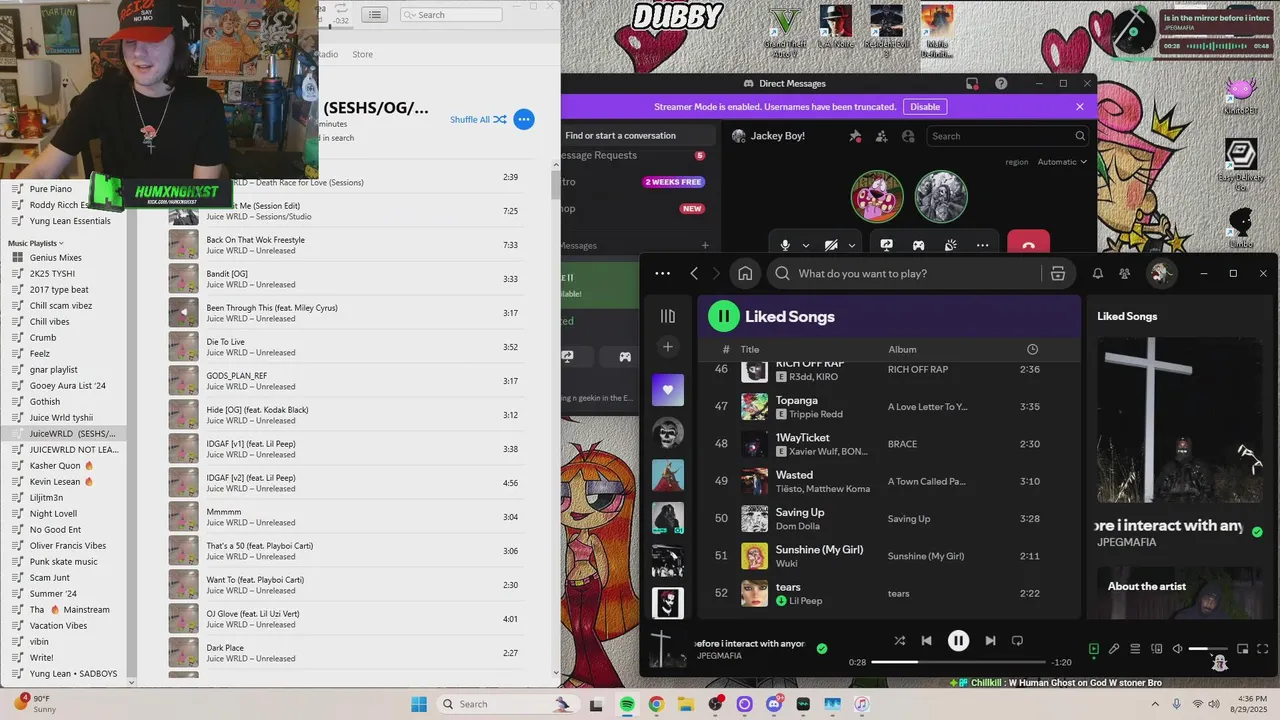Open Spotify profile avatar menu

click(1160, 273)
